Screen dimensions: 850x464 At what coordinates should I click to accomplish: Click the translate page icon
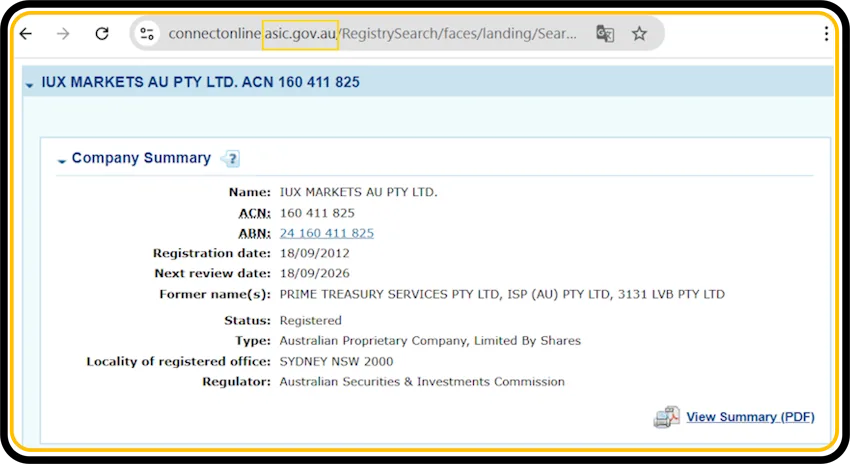(605, 34)
